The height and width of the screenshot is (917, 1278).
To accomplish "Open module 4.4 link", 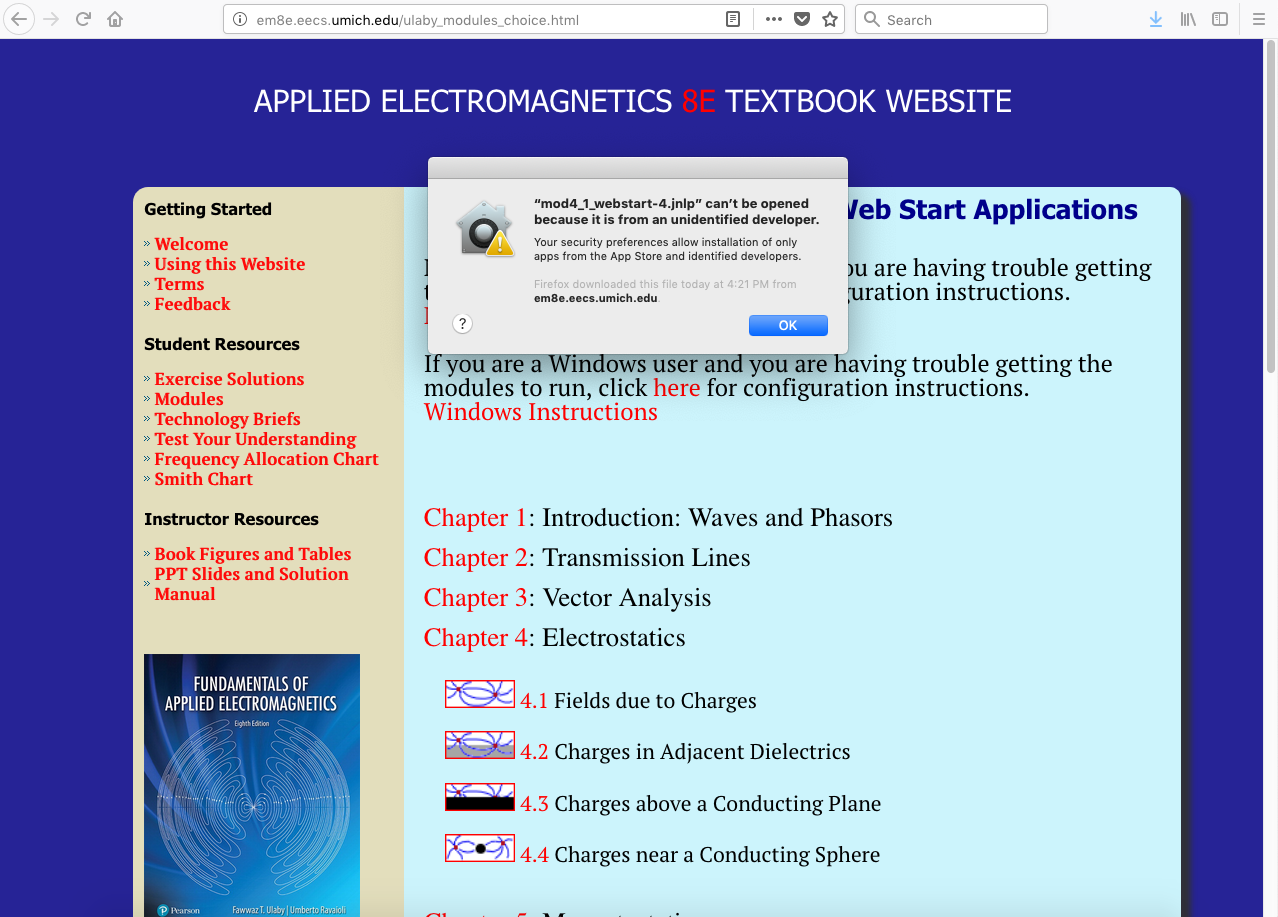I will pos(534,855).
